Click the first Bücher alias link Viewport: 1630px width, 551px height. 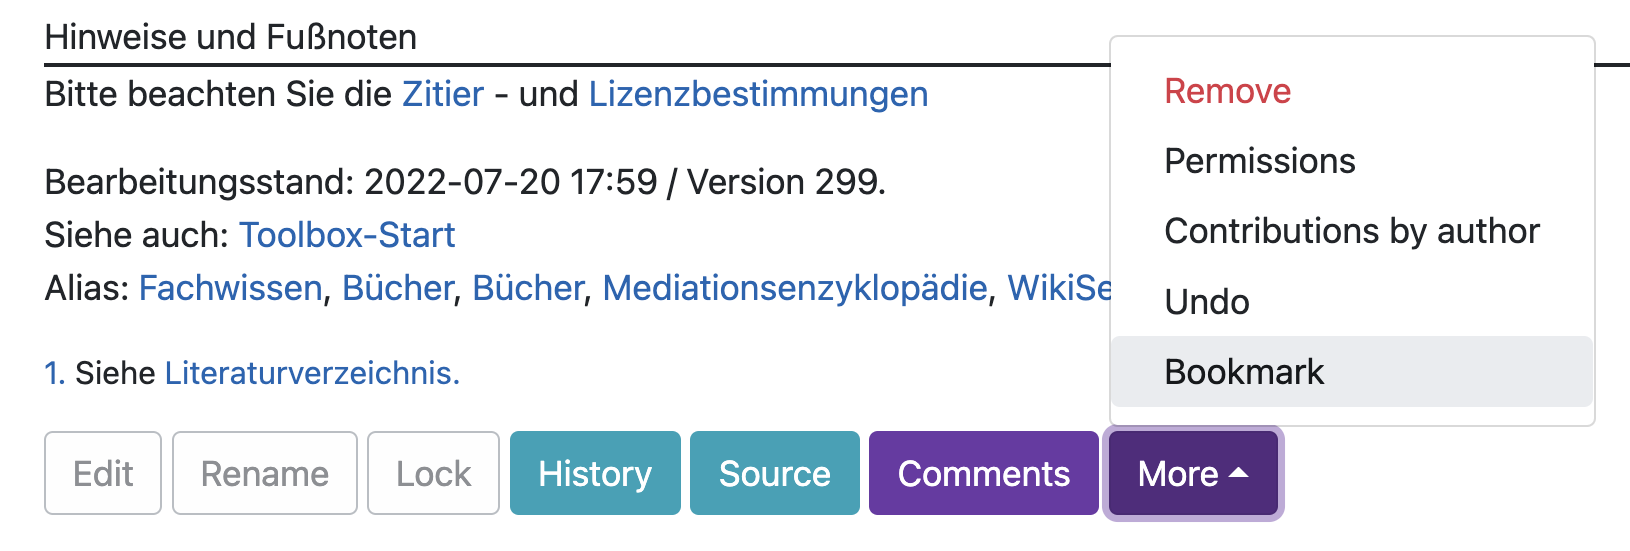pyautogui.click(x=398, y=288)
